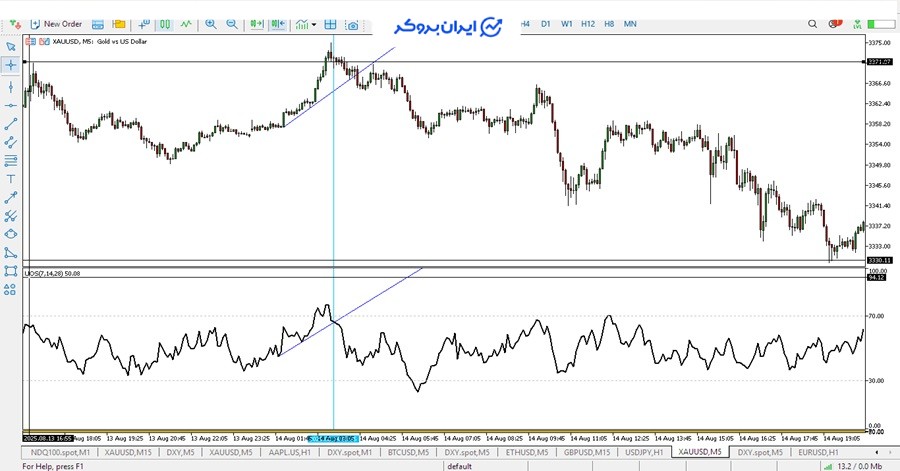
Task: Select the arrow cursor tool
Action: pos(11,46)
